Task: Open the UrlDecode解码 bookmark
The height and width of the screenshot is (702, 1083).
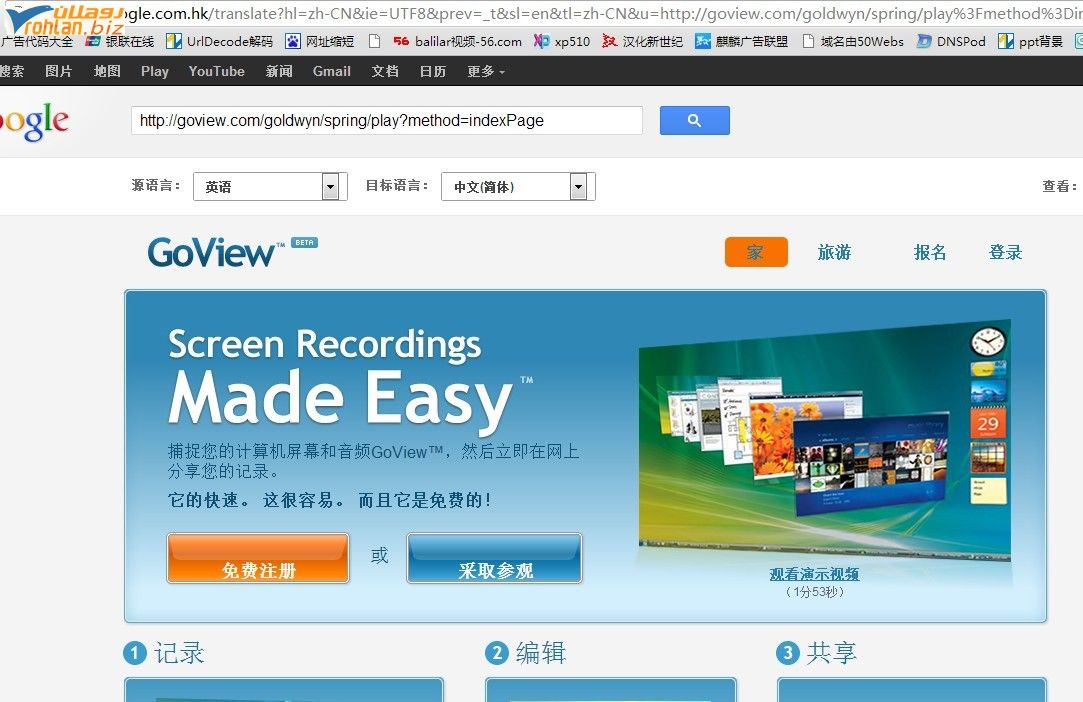Action: coord(220,41)
